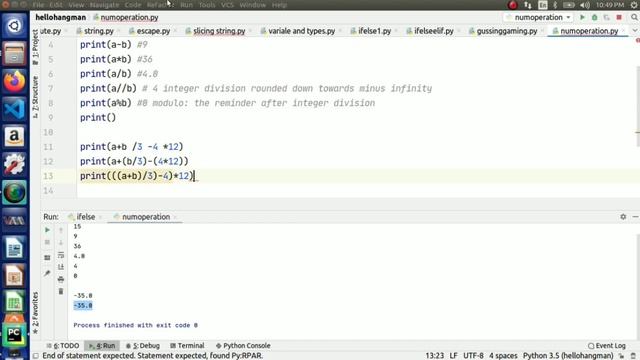Viewport: 640px width, 360px height.
Task: Toggle the Structure tool window side tab
Action: pyautogui.click(x=35, y=97)
